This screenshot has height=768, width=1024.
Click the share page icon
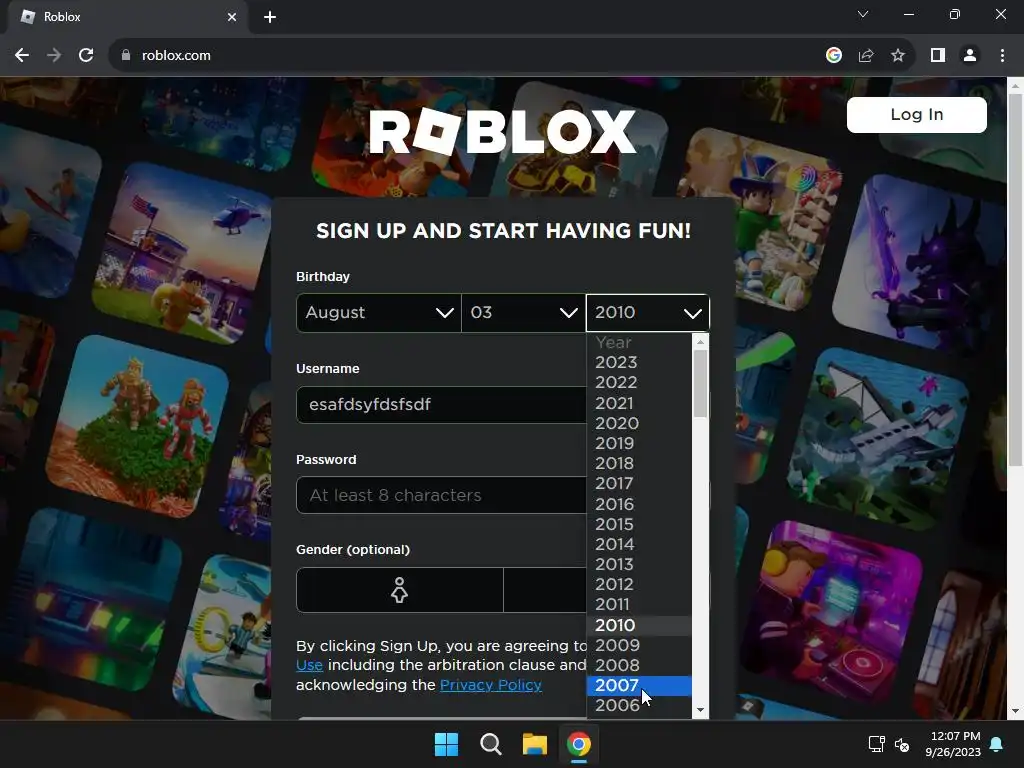pos(866,56)
